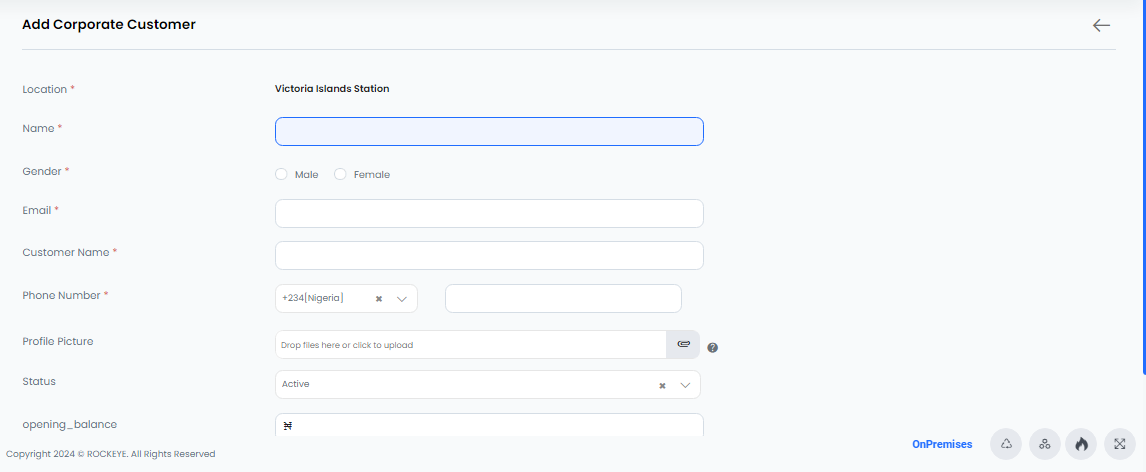Click the flame icon button

coord(1082,444)
